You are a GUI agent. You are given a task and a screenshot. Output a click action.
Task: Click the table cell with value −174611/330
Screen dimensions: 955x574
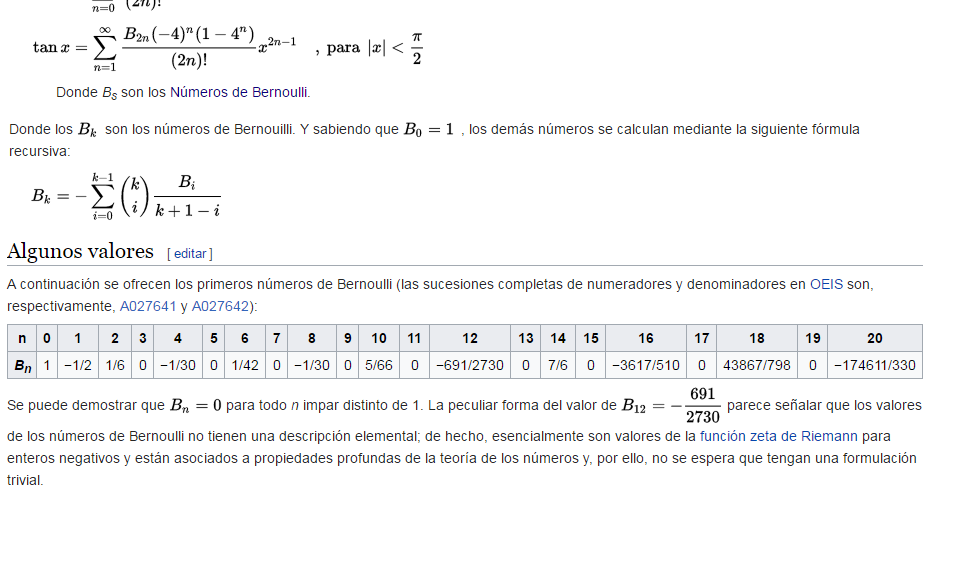point(875,366)
